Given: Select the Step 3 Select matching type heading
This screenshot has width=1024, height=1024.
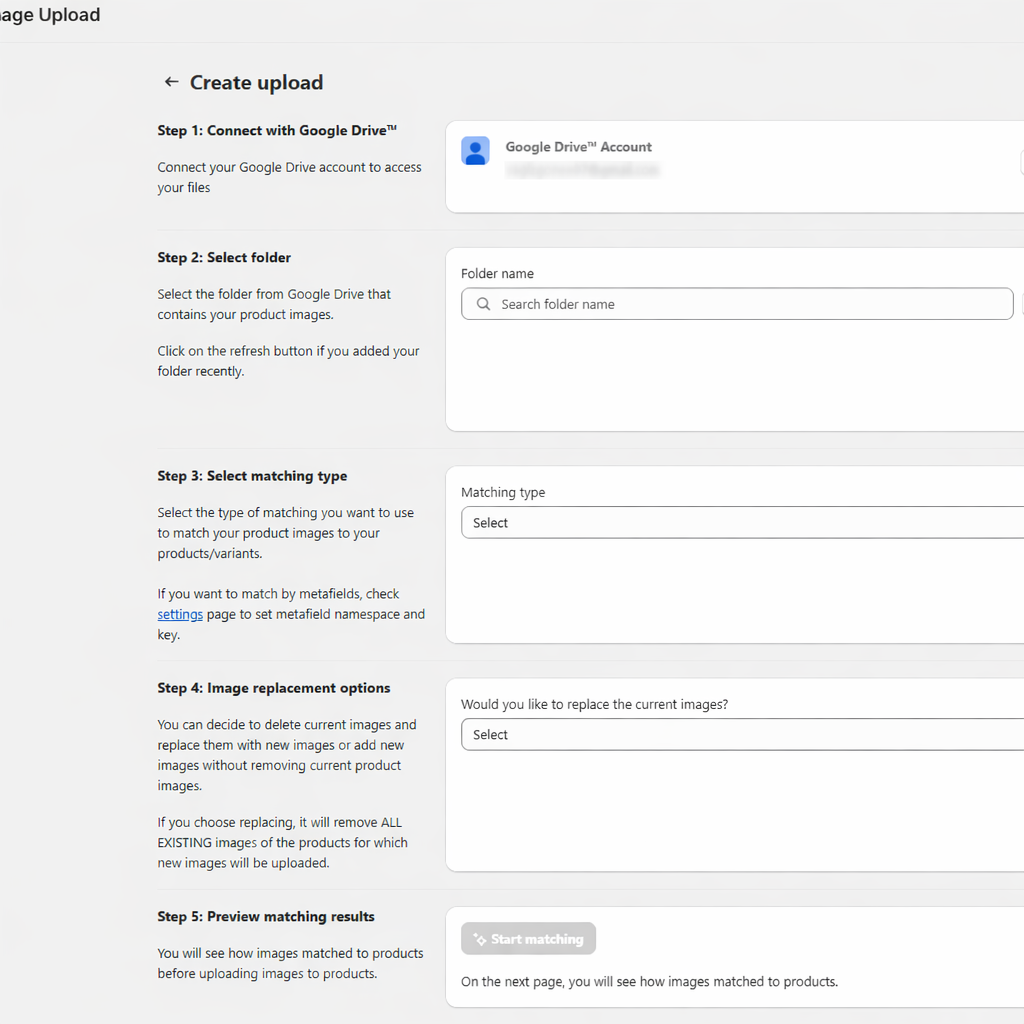Looking at the screenshot, I should pyautogui.click(x=252, y=476).
